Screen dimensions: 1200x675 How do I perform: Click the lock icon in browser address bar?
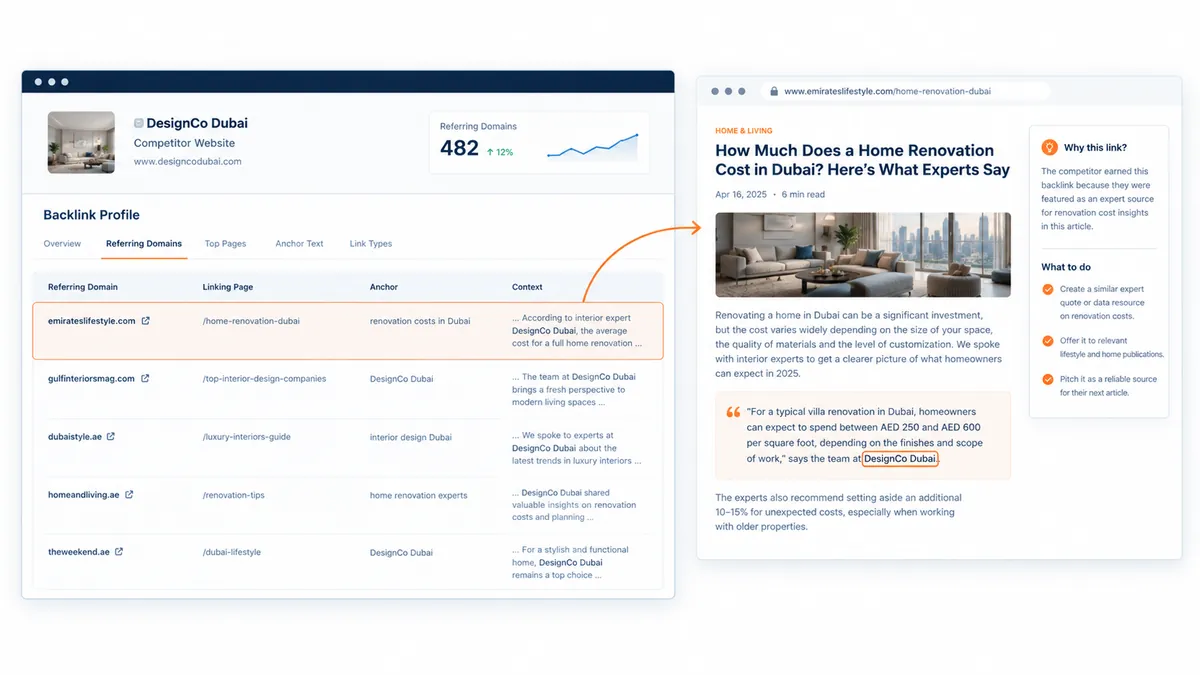point(772,91)
